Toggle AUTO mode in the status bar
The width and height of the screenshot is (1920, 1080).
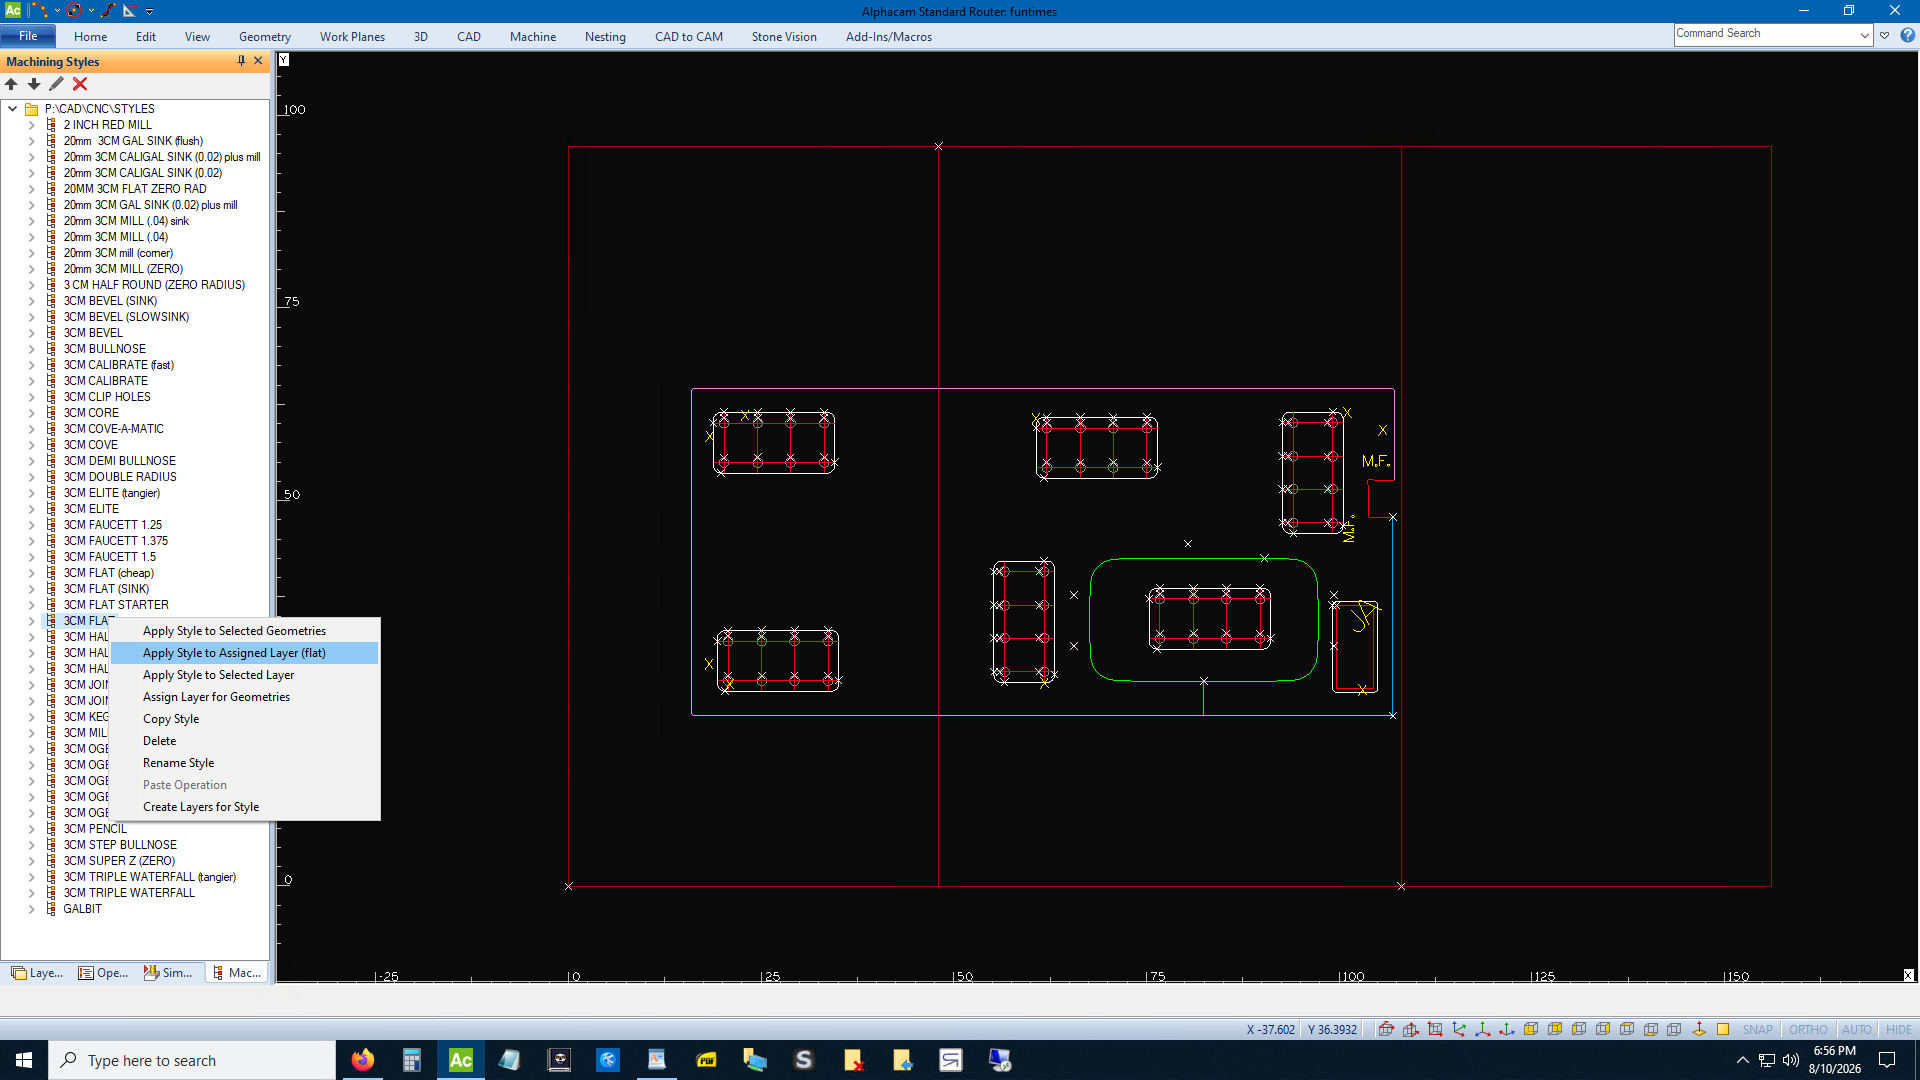(x=1856, y=1029)
